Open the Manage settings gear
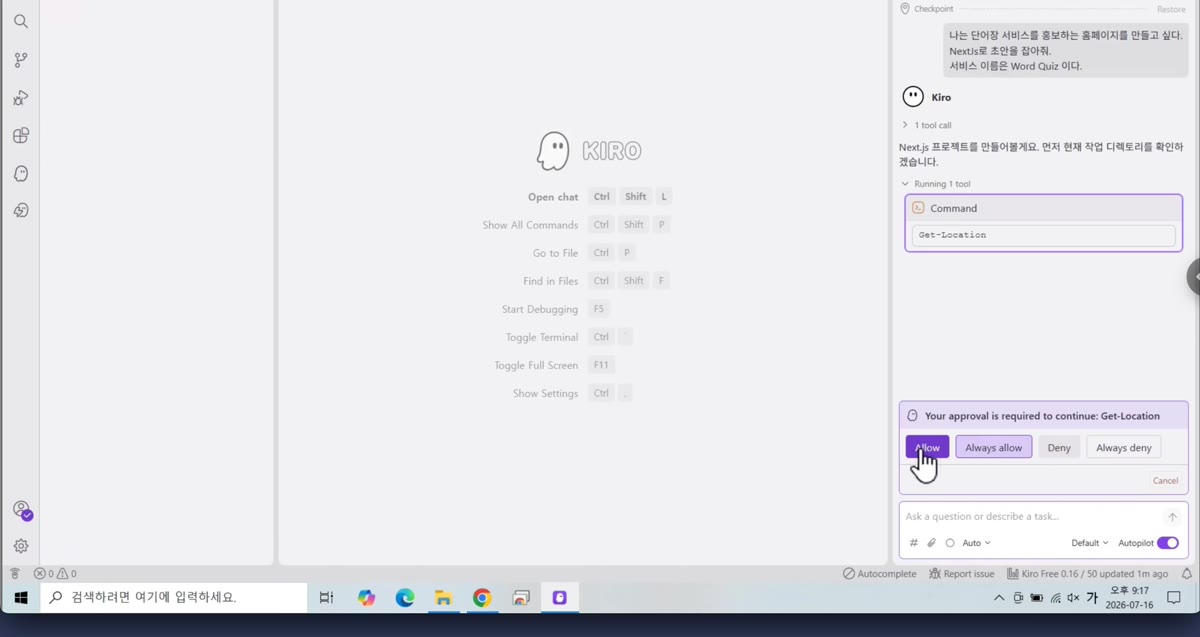1200x637 pixels. pyautogui.click(x=21, y=546)
